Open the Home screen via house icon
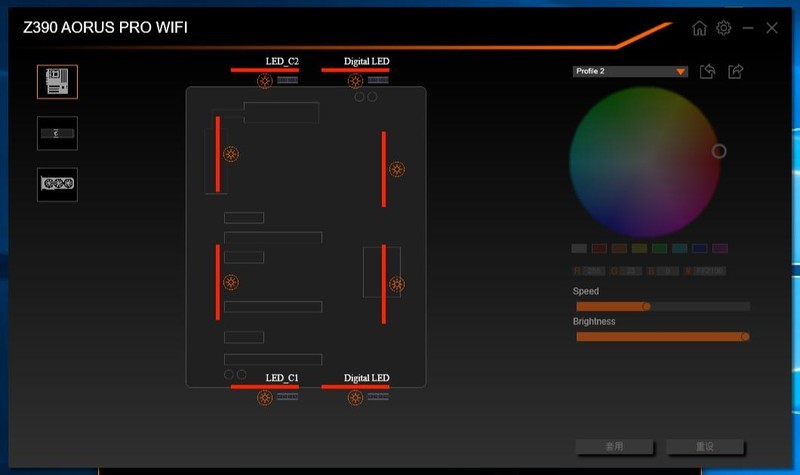This screenshot has width=800, height=475. click(x=699, y=28)
